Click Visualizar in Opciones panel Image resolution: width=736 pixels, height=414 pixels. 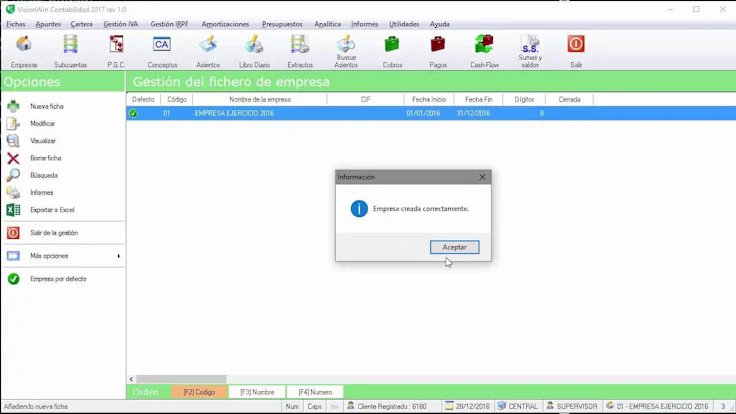coord(43,141)
